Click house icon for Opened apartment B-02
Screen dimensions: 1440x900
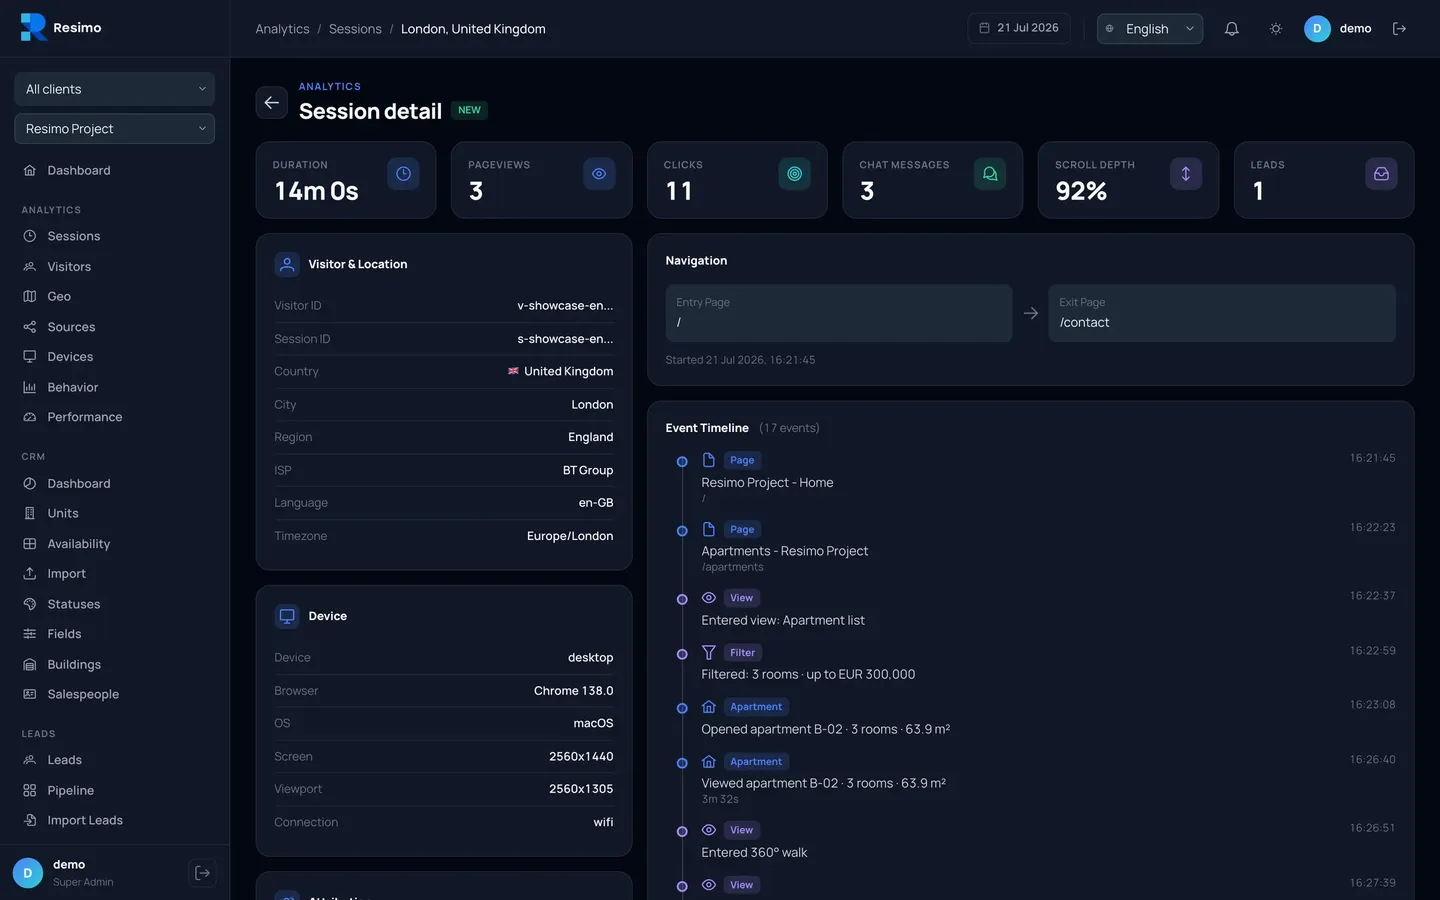(x=709, y=707)
